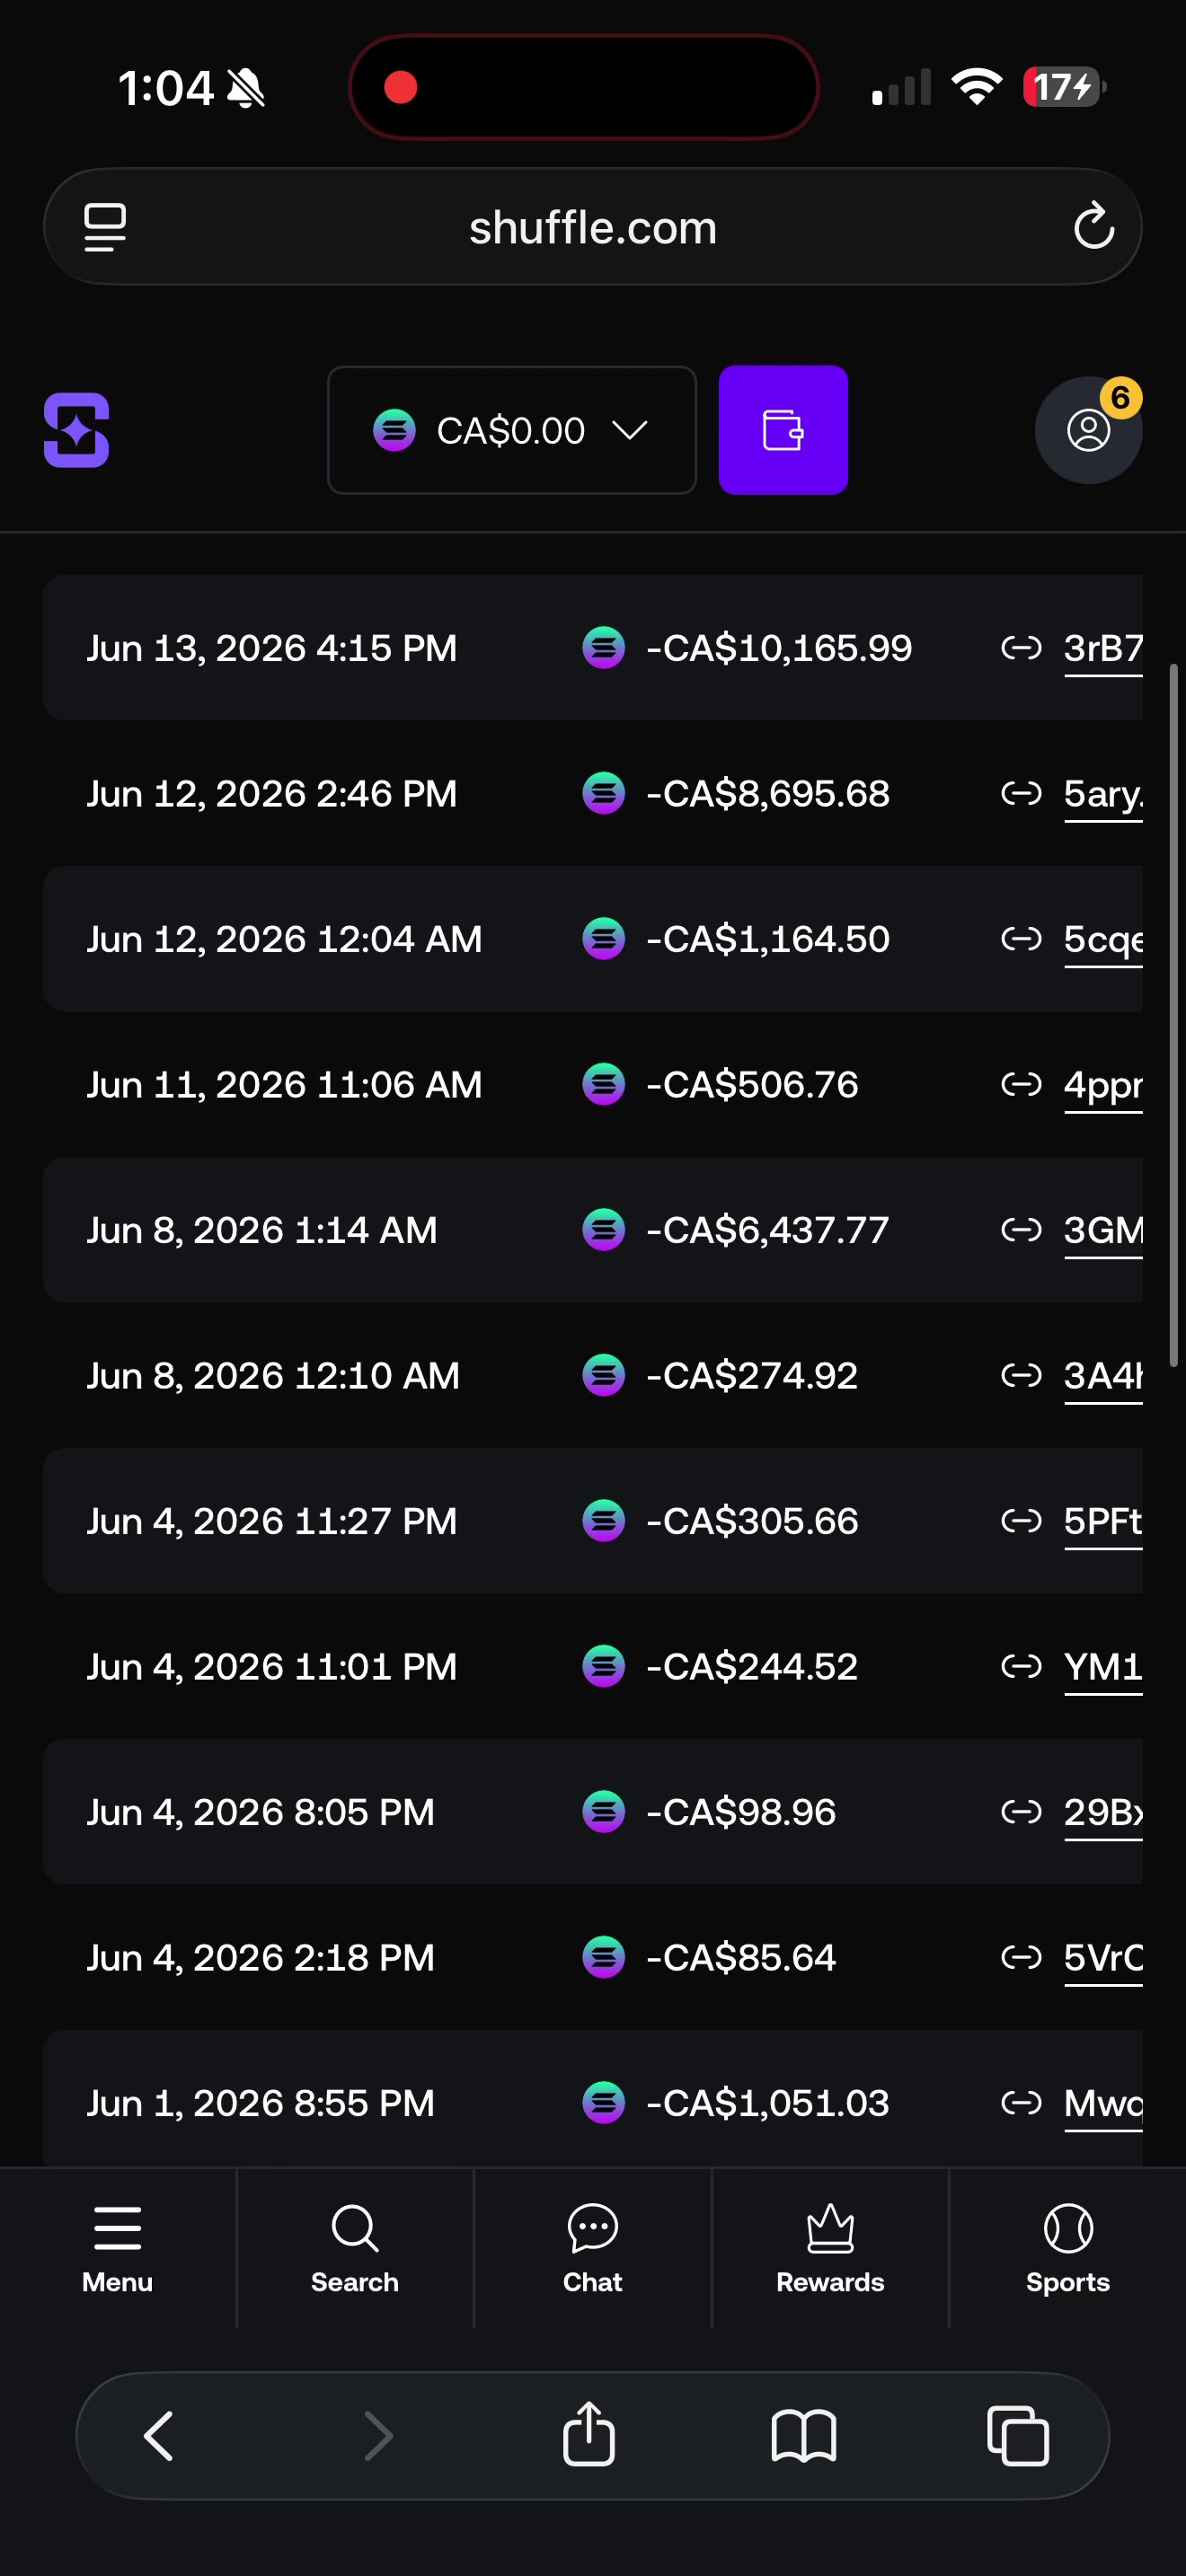
Task: Go back with Safari back arrow
Action: coord(159,2435)
